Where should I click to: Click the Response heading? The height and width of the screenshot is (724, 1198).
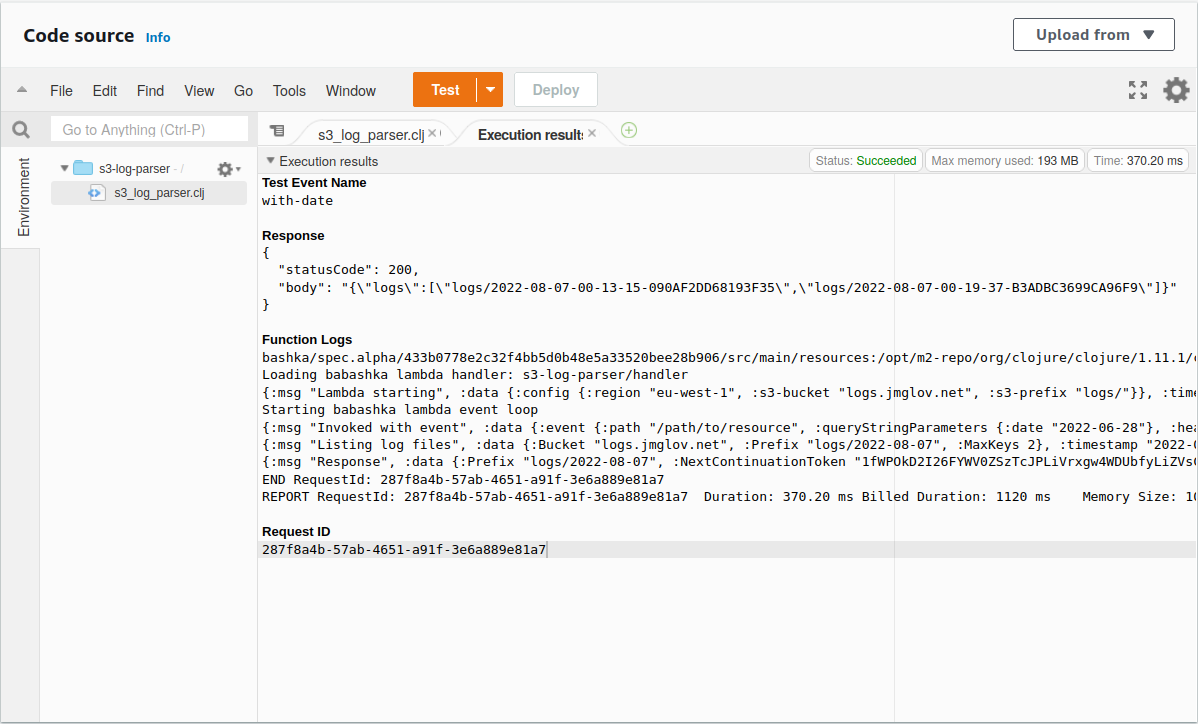293,236
